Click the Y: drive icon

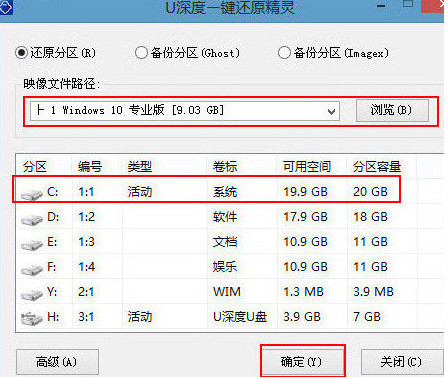click(32, 295)
